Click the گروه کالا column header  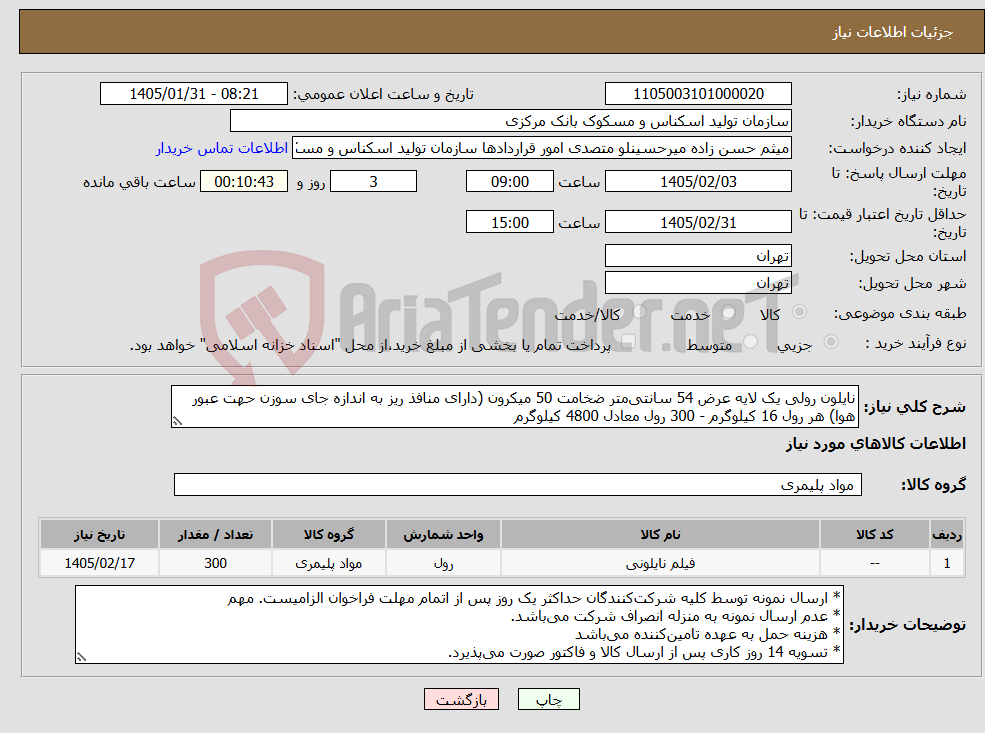[329, 535]
